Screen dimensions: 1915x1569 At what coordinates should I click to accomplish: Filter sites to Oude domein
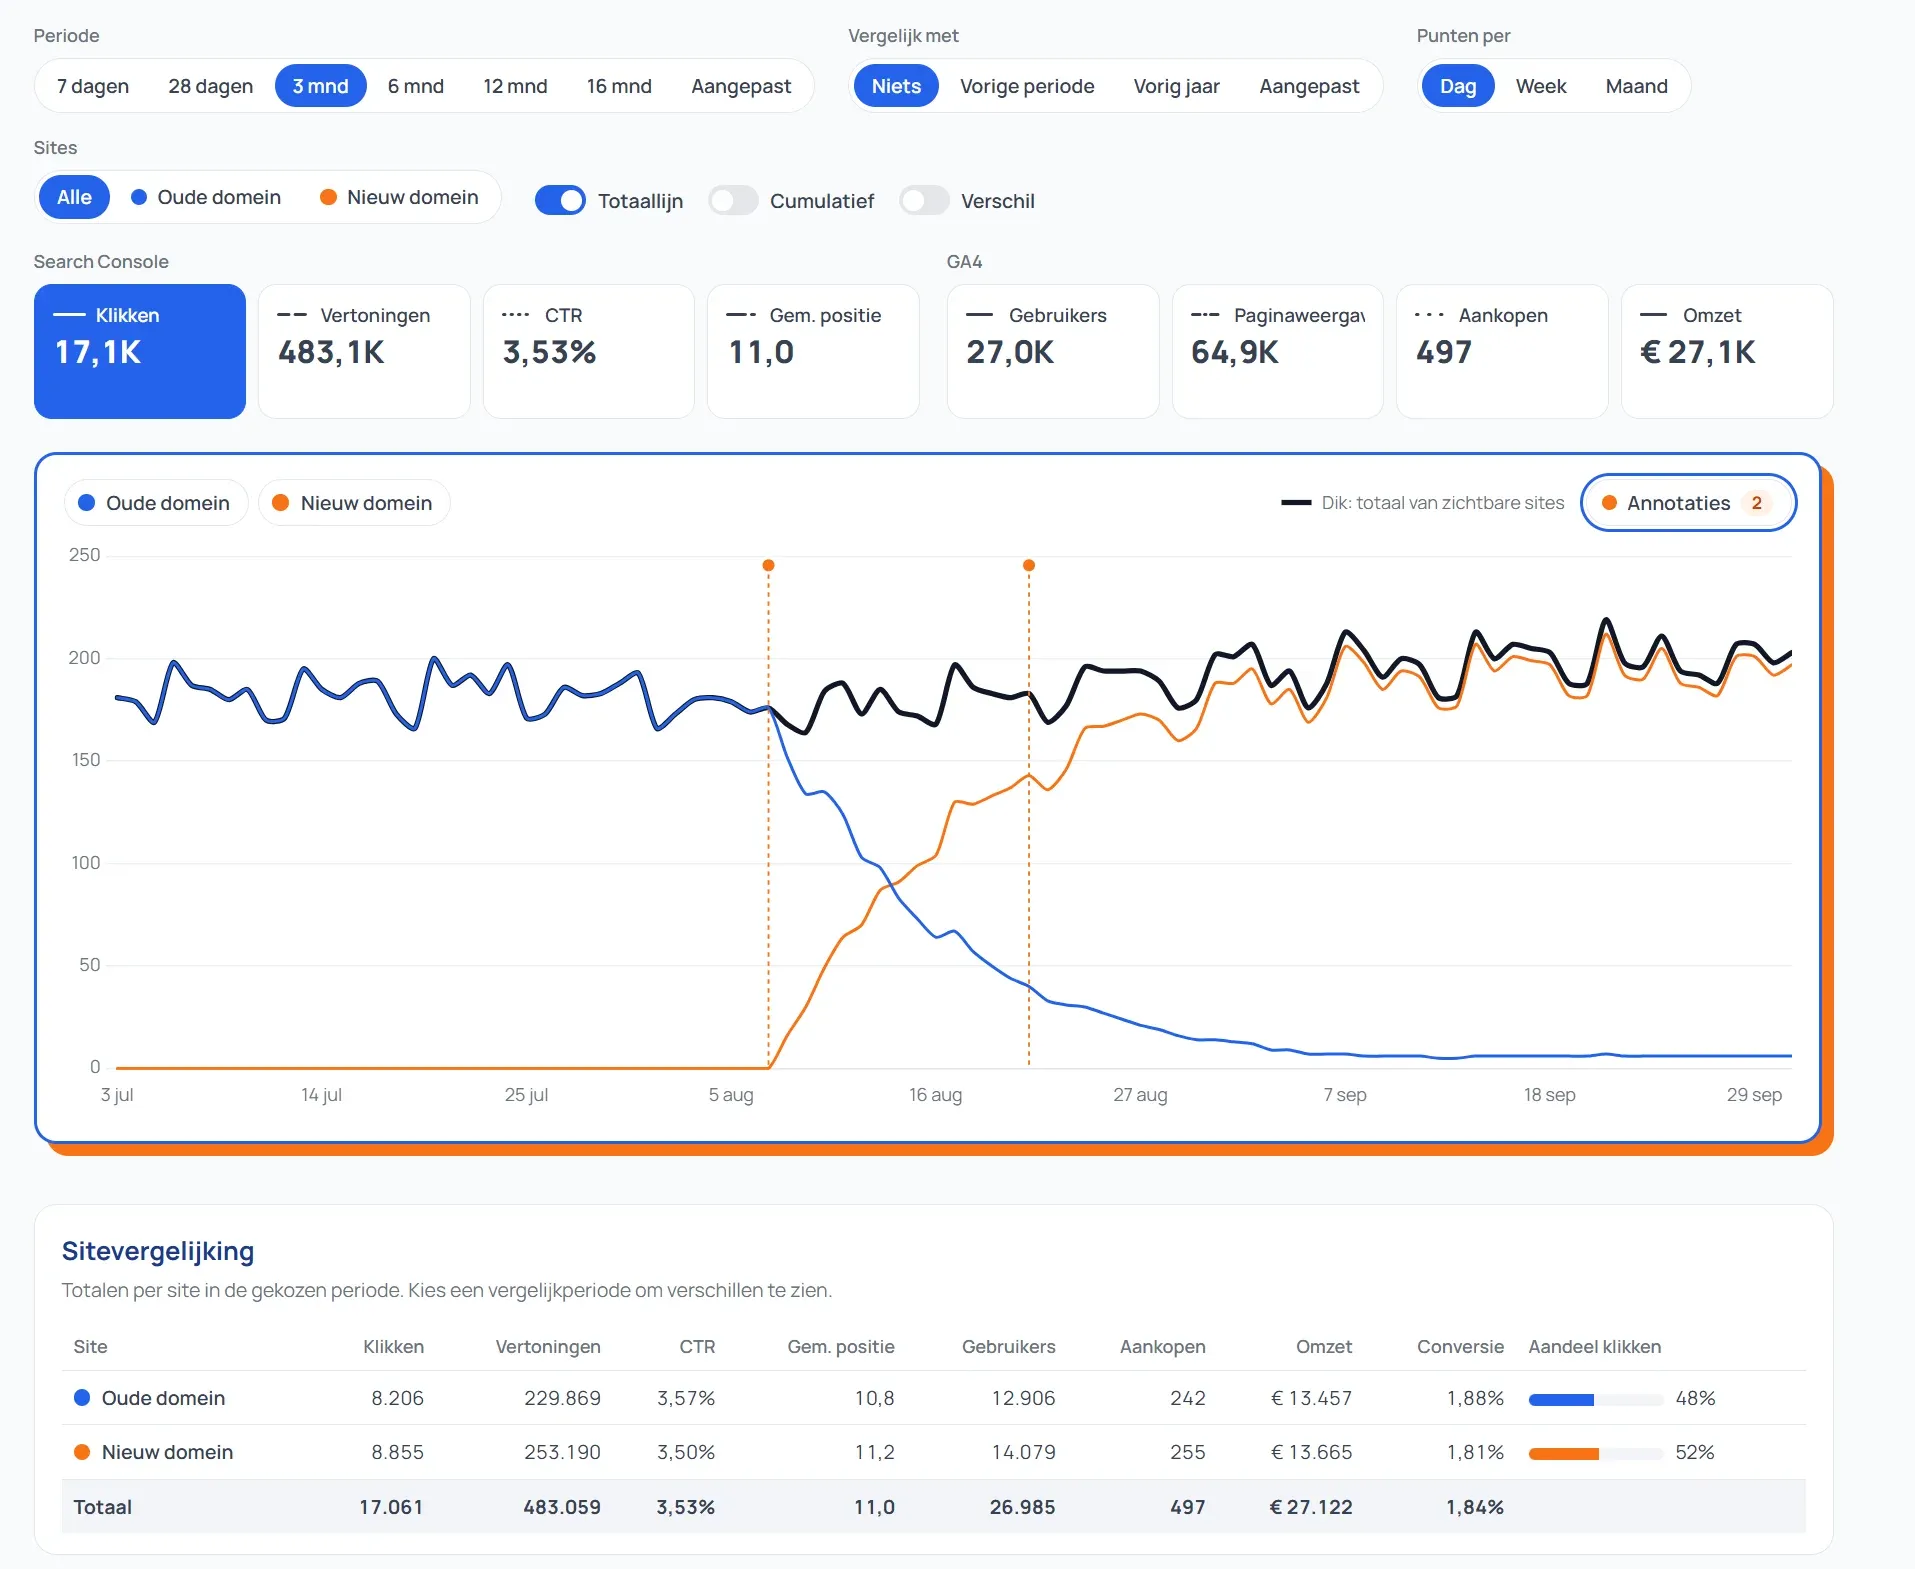click(x=206, y=197)
